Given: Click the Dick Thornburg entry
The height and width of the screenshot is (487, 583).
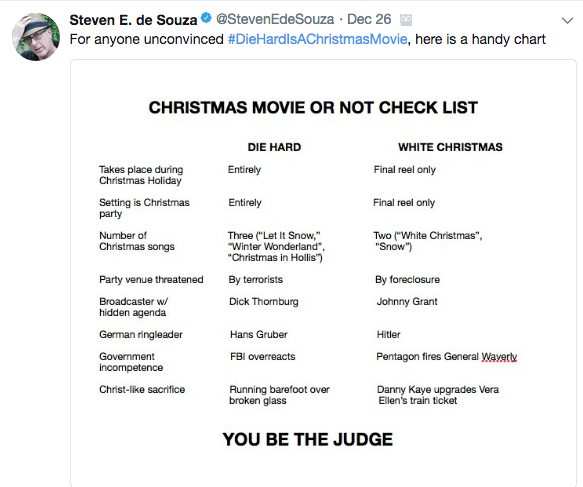Looking at the screenshot, I should pyautogui.click(x=264, y=301).
